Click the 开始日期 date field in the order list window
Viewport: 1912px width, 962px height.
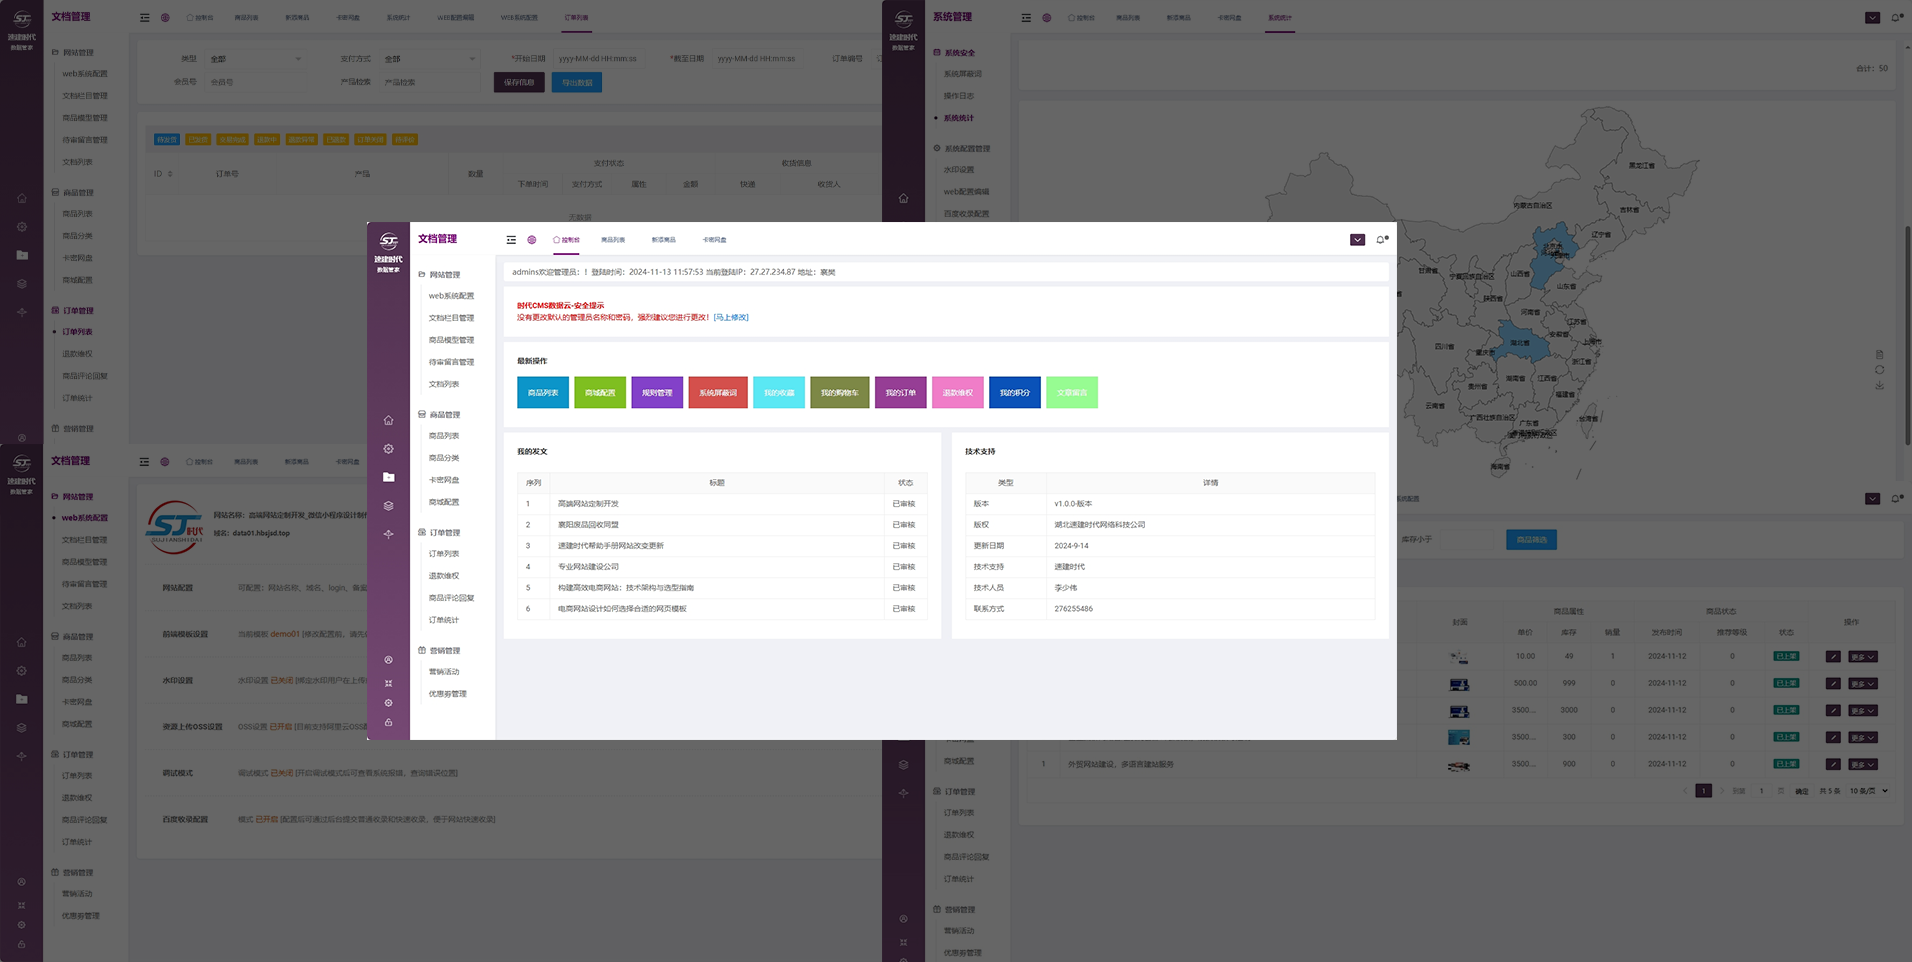pos(600,59)
